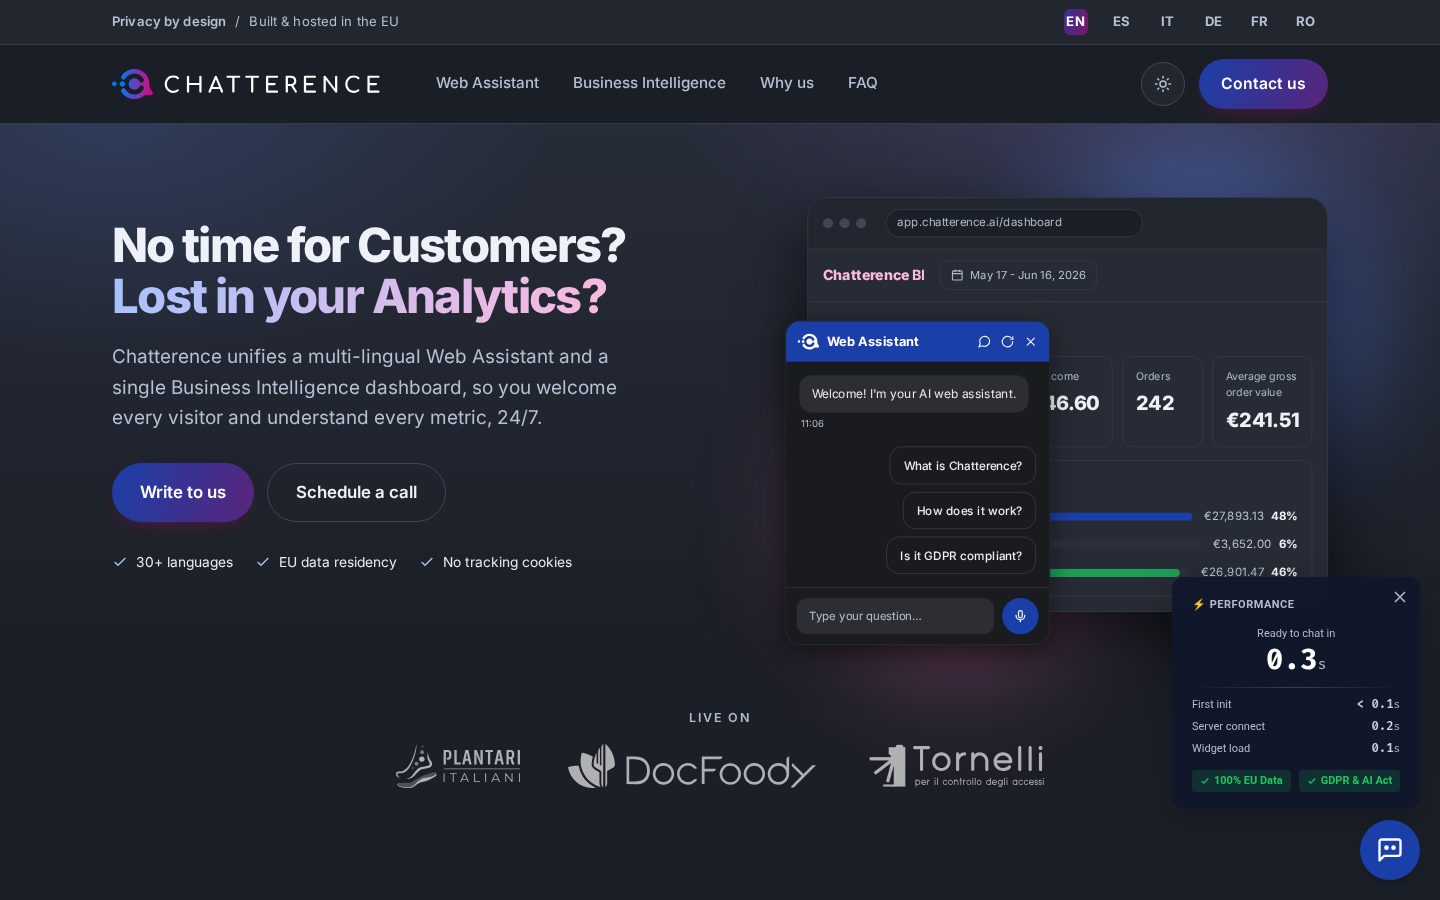Click the €3,652.00 value
Viewport: 1440px width, 900px height.
tap(1242, 544)
